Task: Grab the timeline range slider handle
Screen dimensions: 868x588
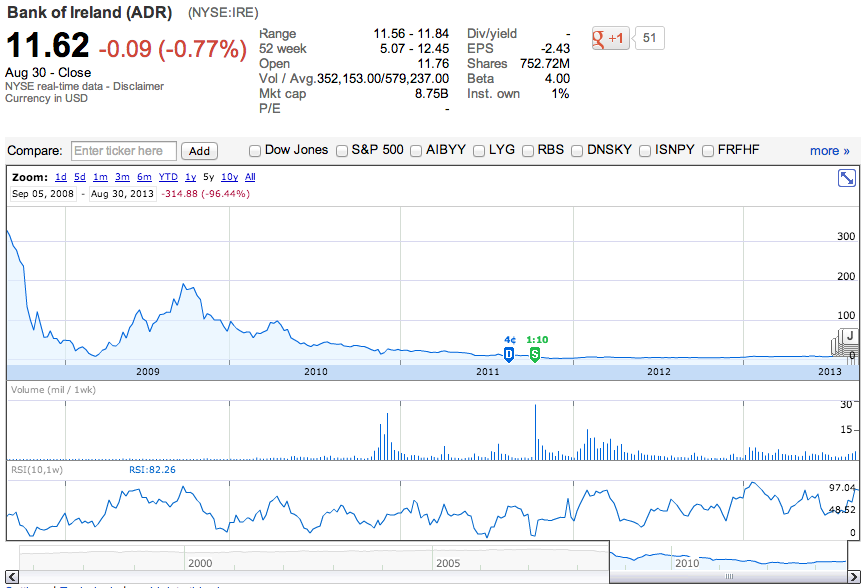Action: coord(728,576)
